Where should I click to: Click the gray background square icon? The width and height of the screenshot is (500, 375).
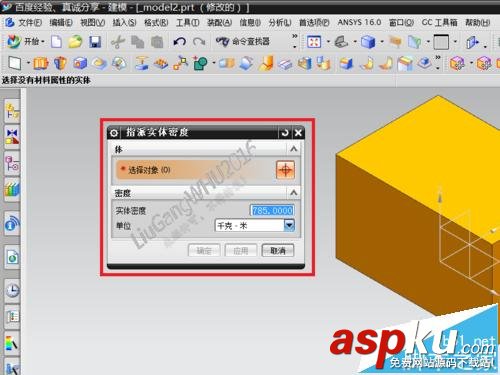tap(441, 42)
